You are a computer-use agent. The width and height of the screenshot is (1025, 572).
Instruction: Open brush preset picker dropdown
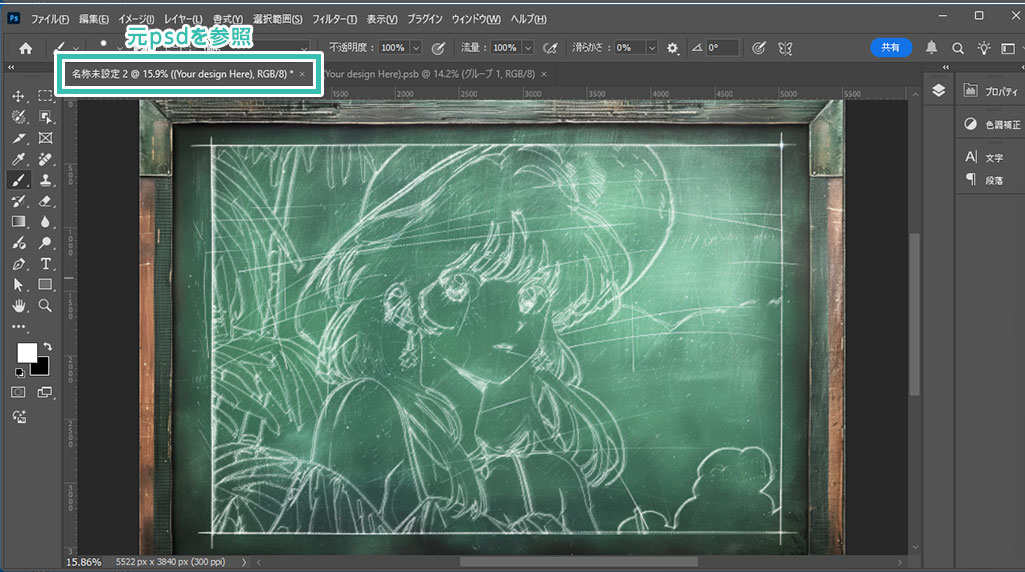tap(120, 48)
